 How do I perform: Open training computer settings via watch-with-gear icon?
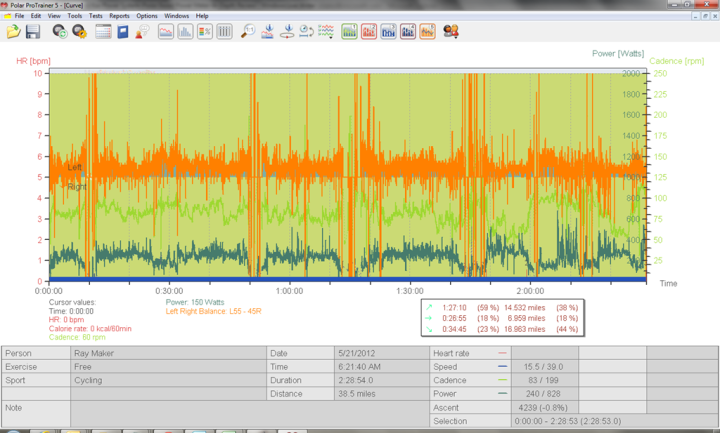(79, 32)
